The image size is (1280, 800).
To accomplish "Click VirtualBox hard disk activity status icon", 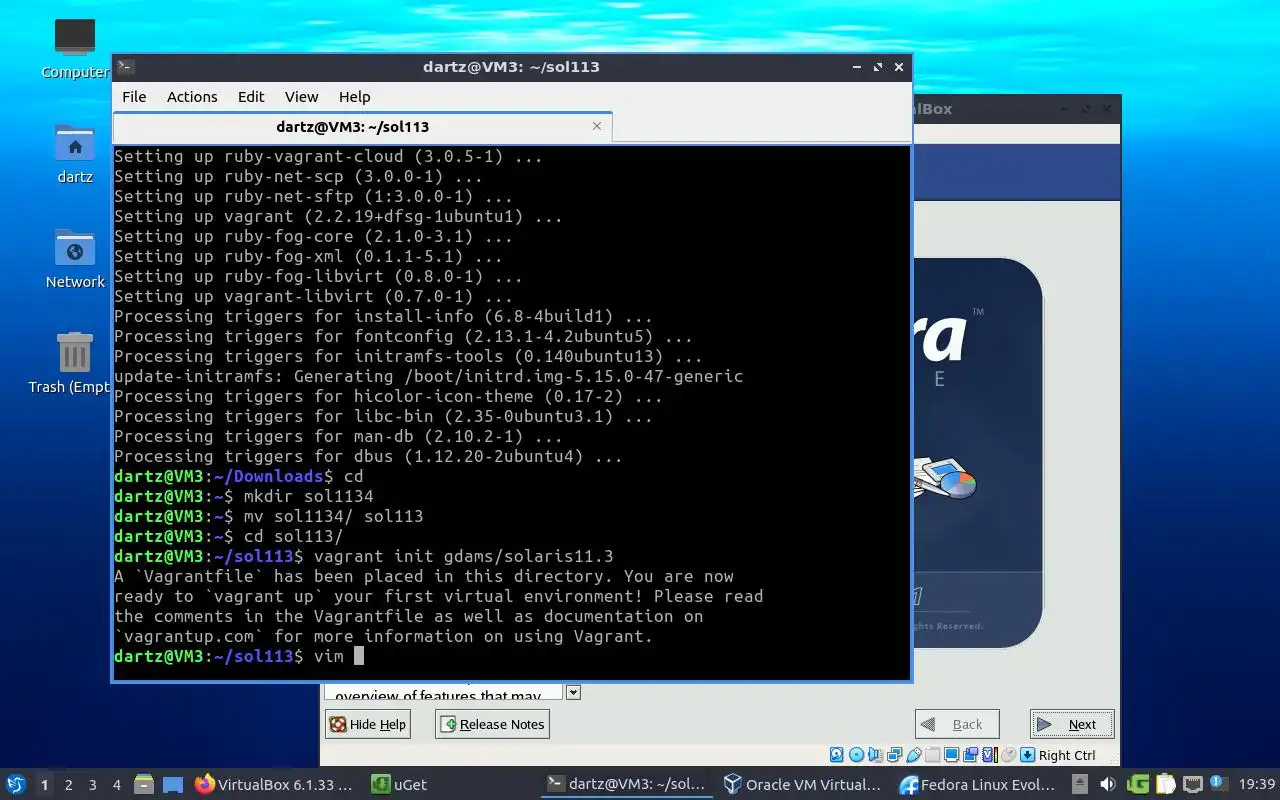I will click(x=837, y=755).
